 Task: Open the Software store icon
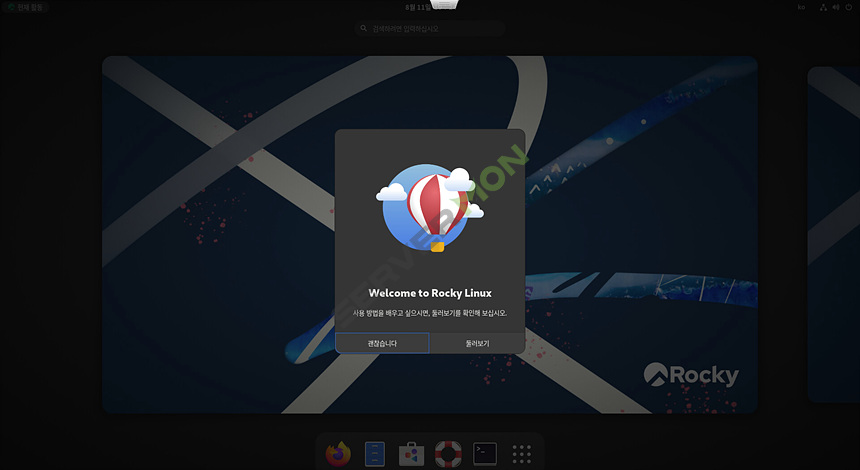click(411, 454)
